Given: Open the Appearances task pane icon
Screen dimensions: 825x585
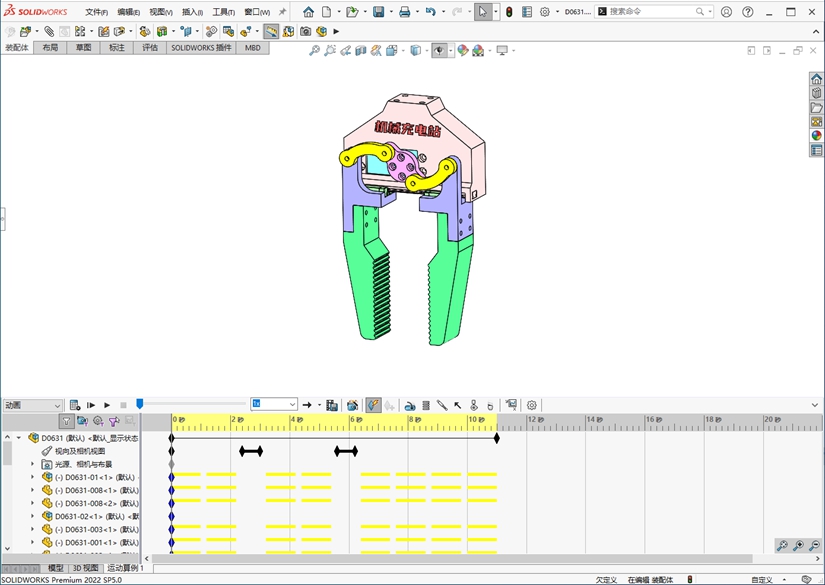Looking at the screenshot, I should pos(816,136).
